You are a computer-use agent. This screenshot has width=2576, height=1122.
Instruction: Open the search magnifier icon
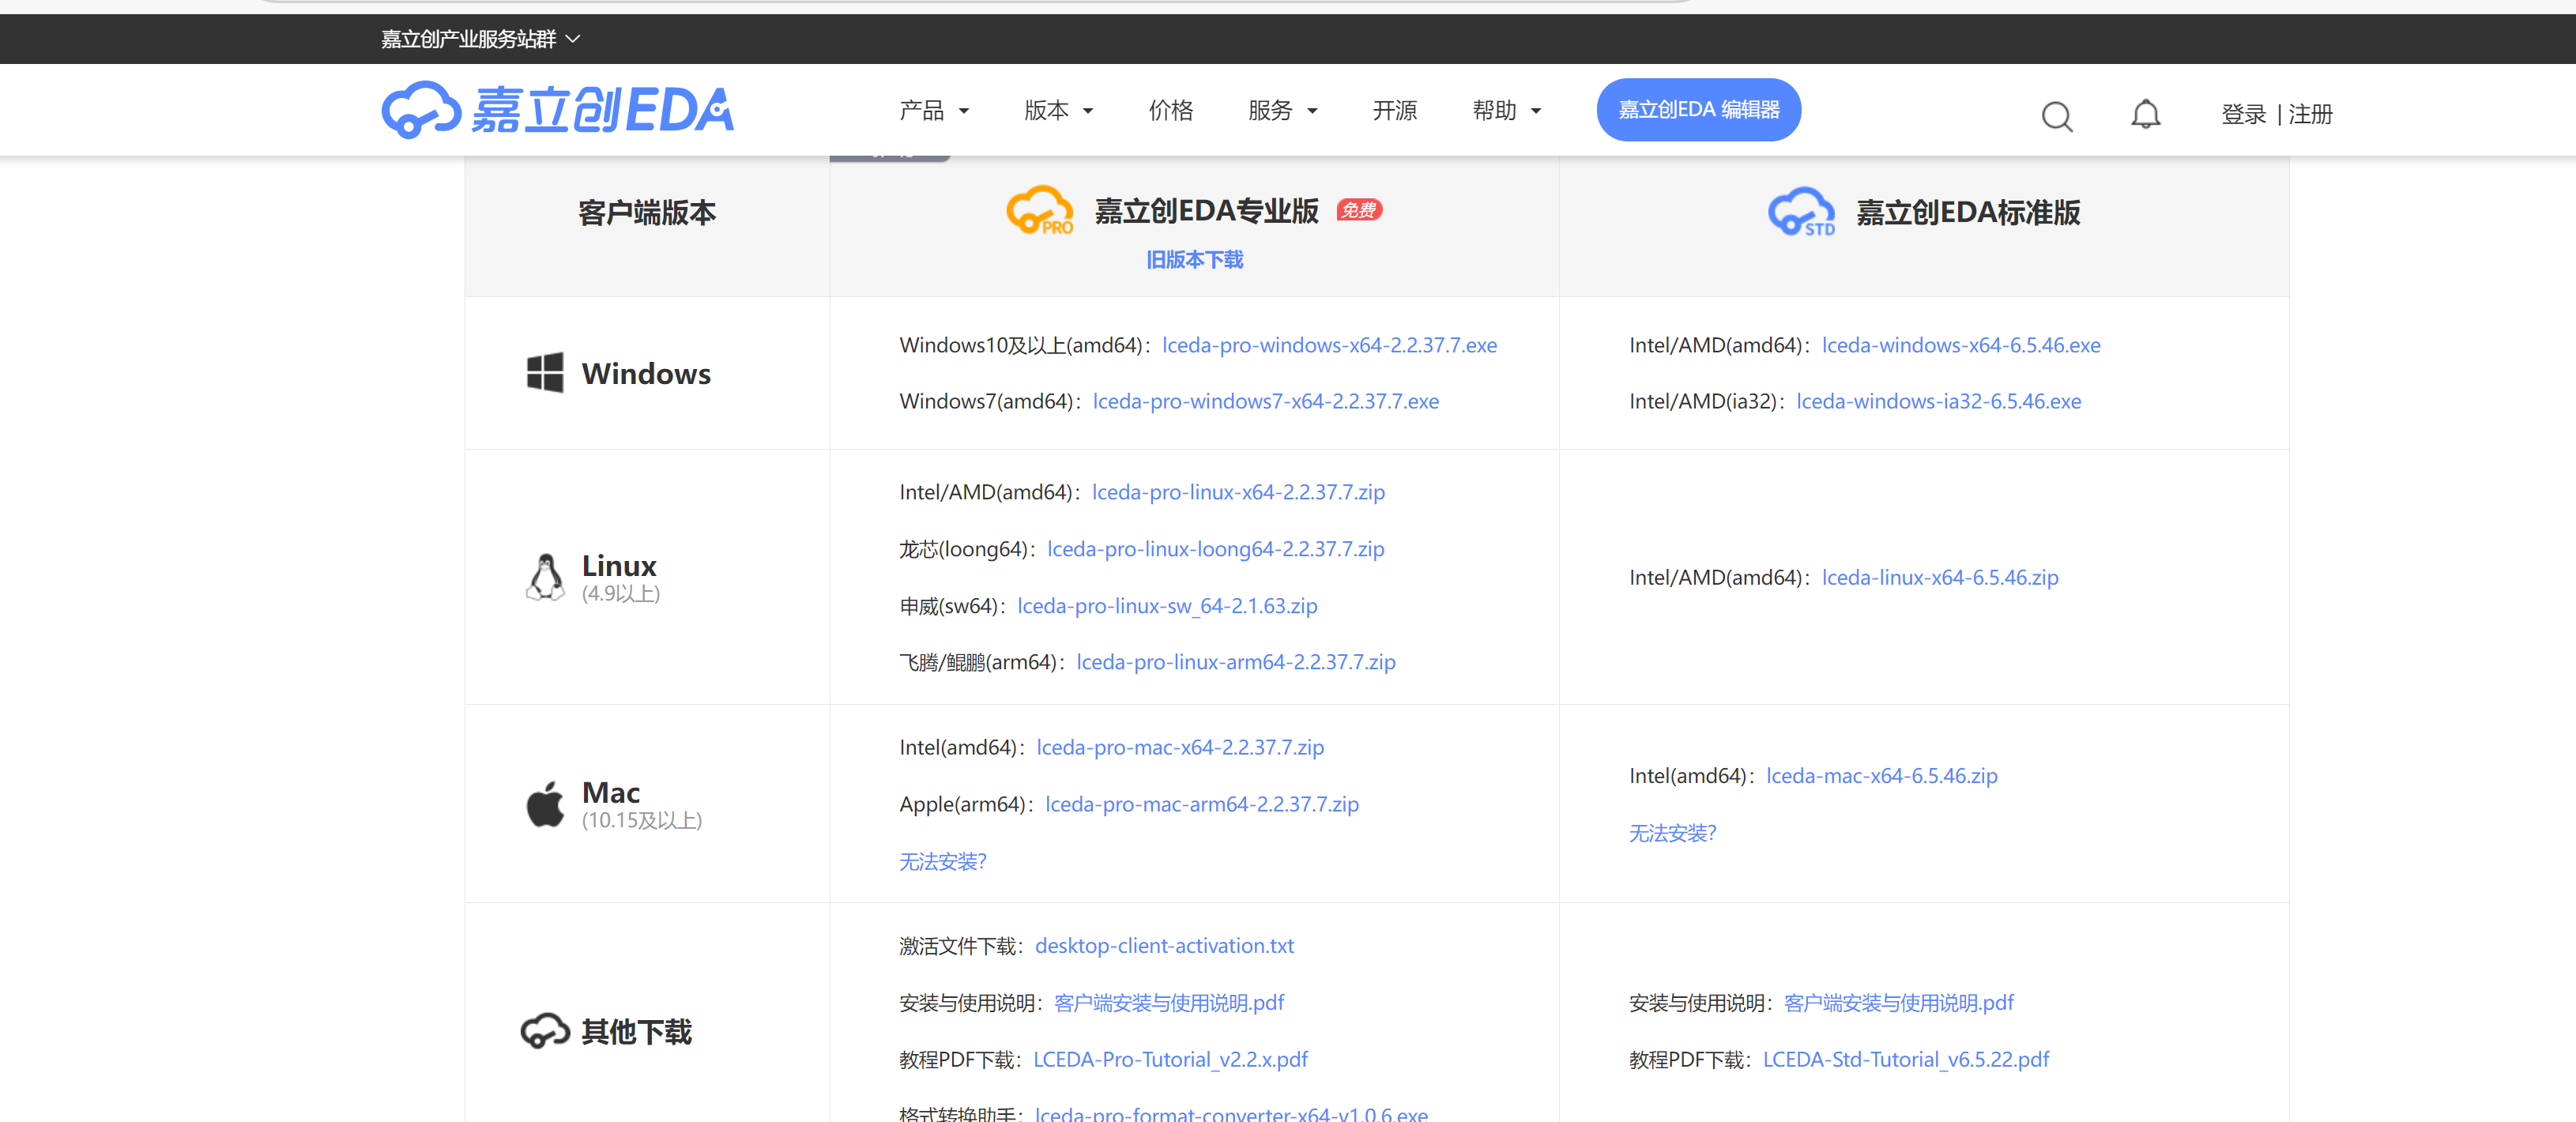pyautogui.click(x=2056, y=116)
